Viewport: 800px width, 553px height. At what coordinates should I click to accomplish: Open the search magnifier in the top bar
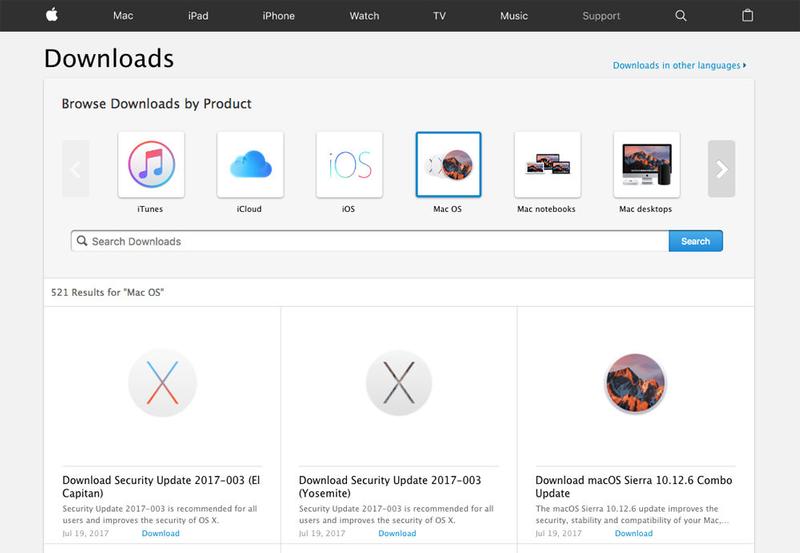coord(681,15)
